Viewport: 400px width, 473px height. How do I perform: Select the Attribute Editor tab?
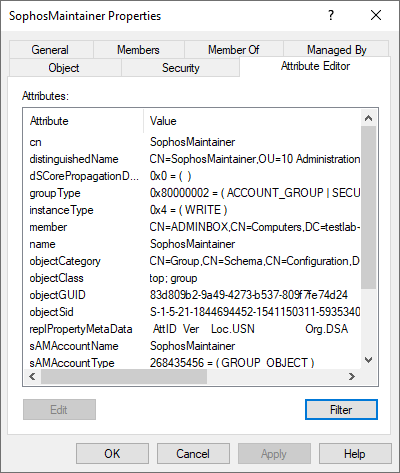tap(315, 66)
